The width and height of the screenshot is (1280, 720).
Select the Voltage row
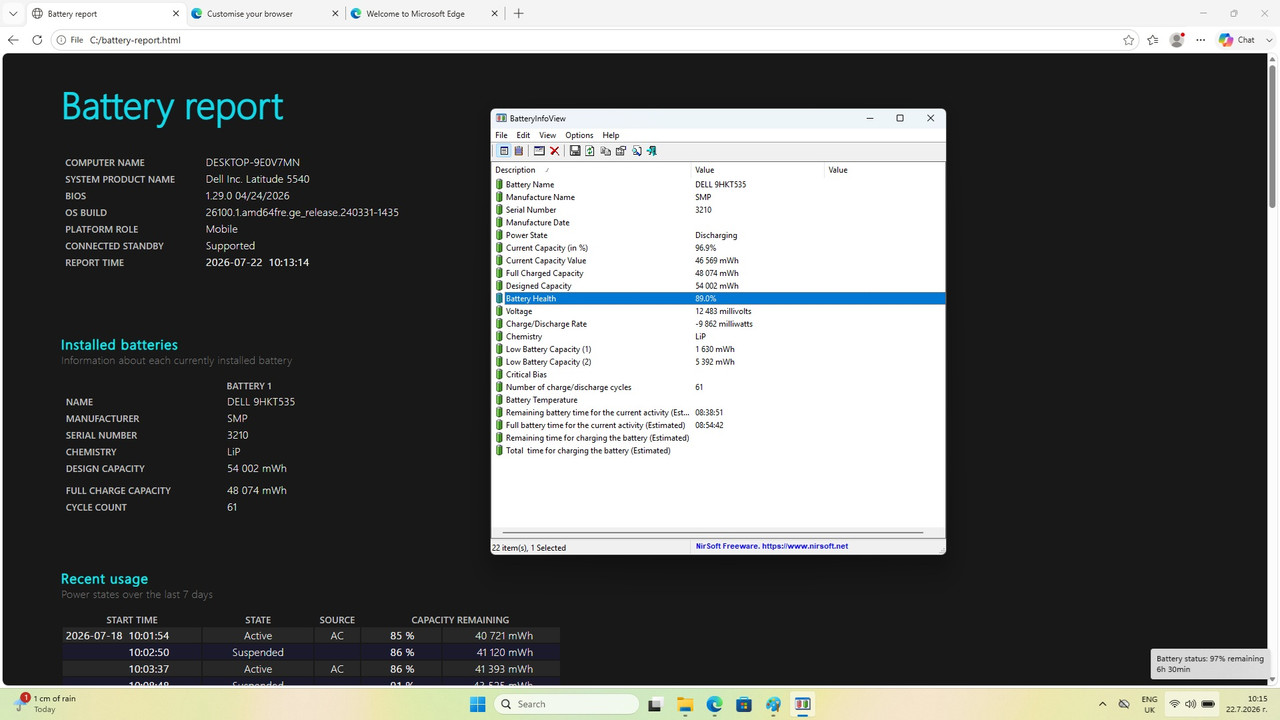point(719,311)
